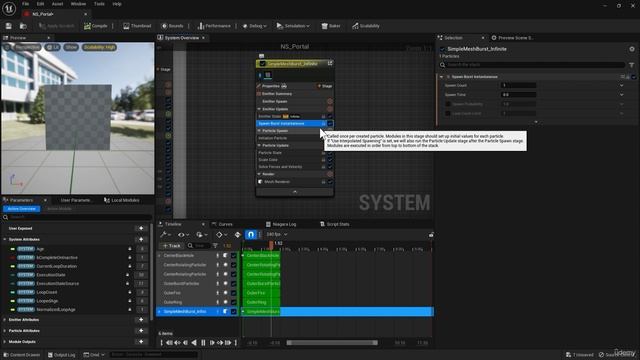Click the open-emitter icon on node header
This screenshot has width=640, height=360.
coord(330,63)
